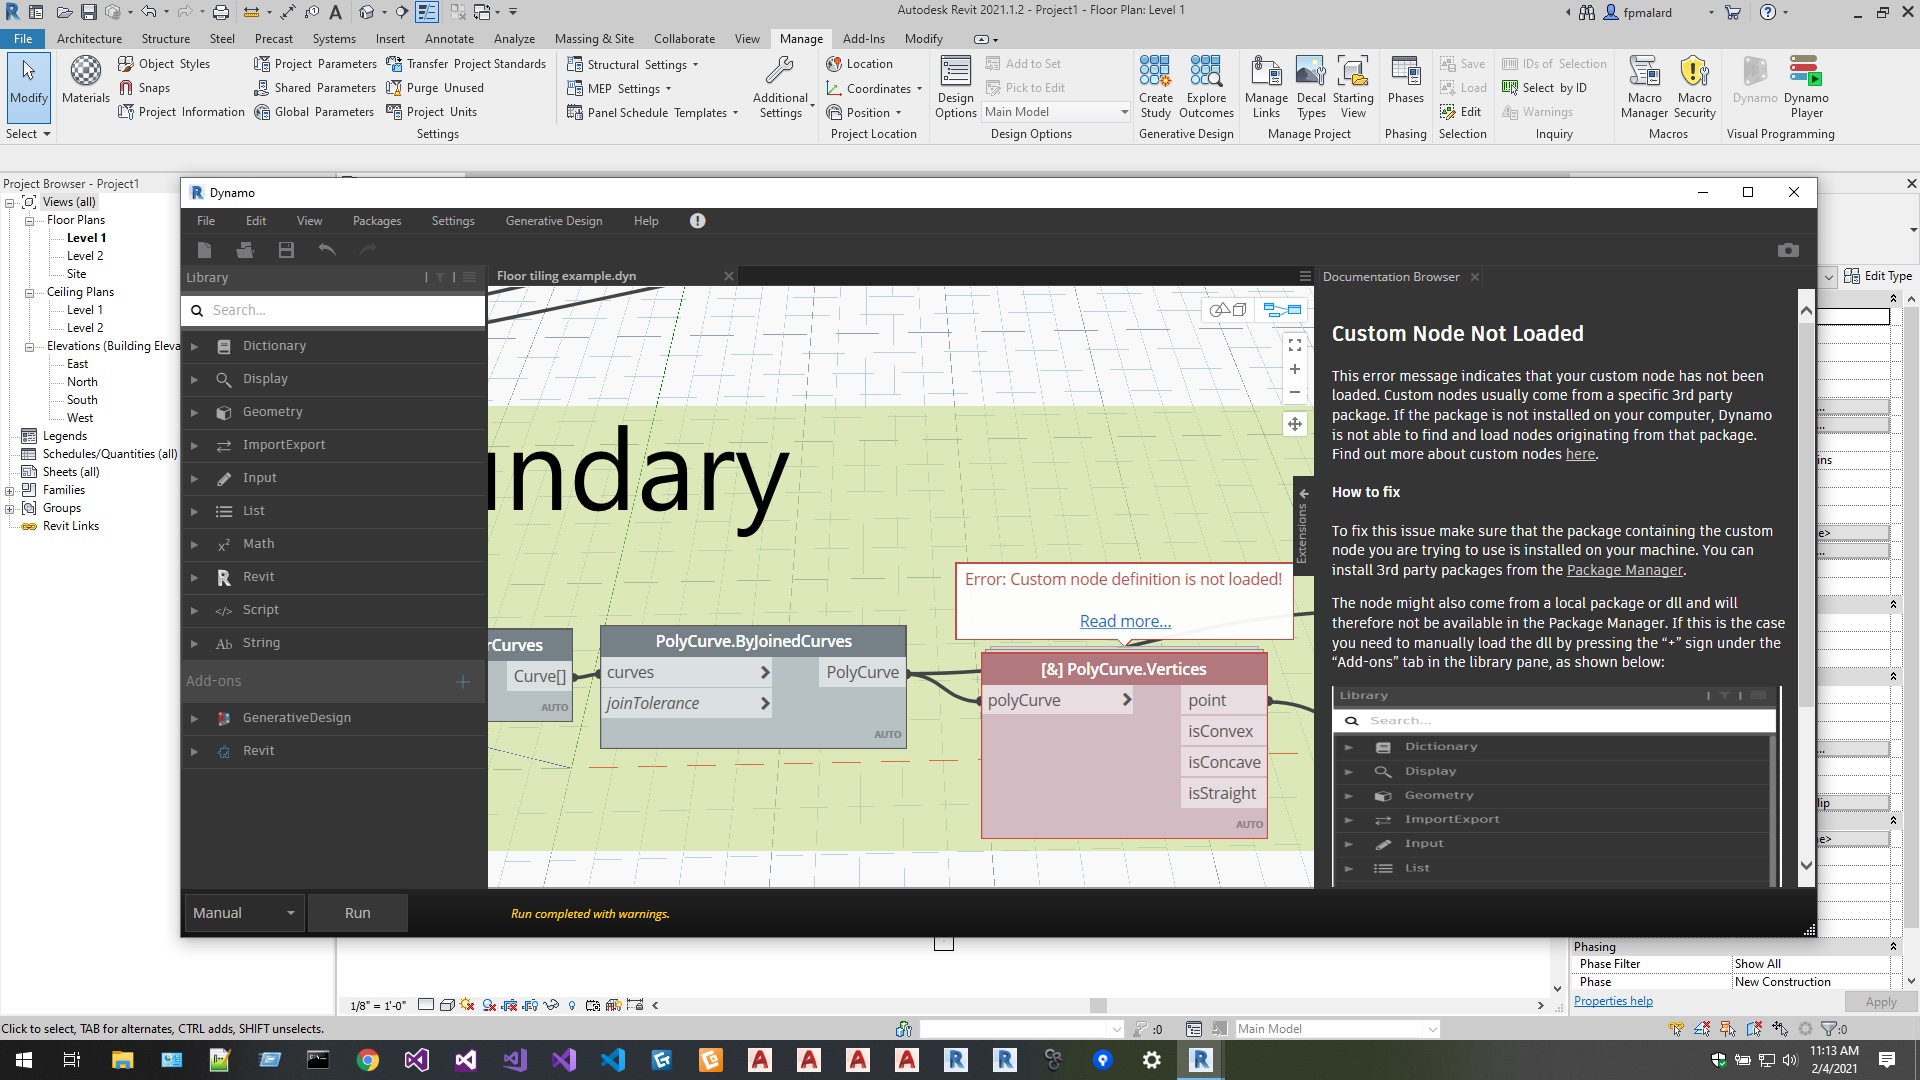Click the Library search field

click(x=330, y=310)
